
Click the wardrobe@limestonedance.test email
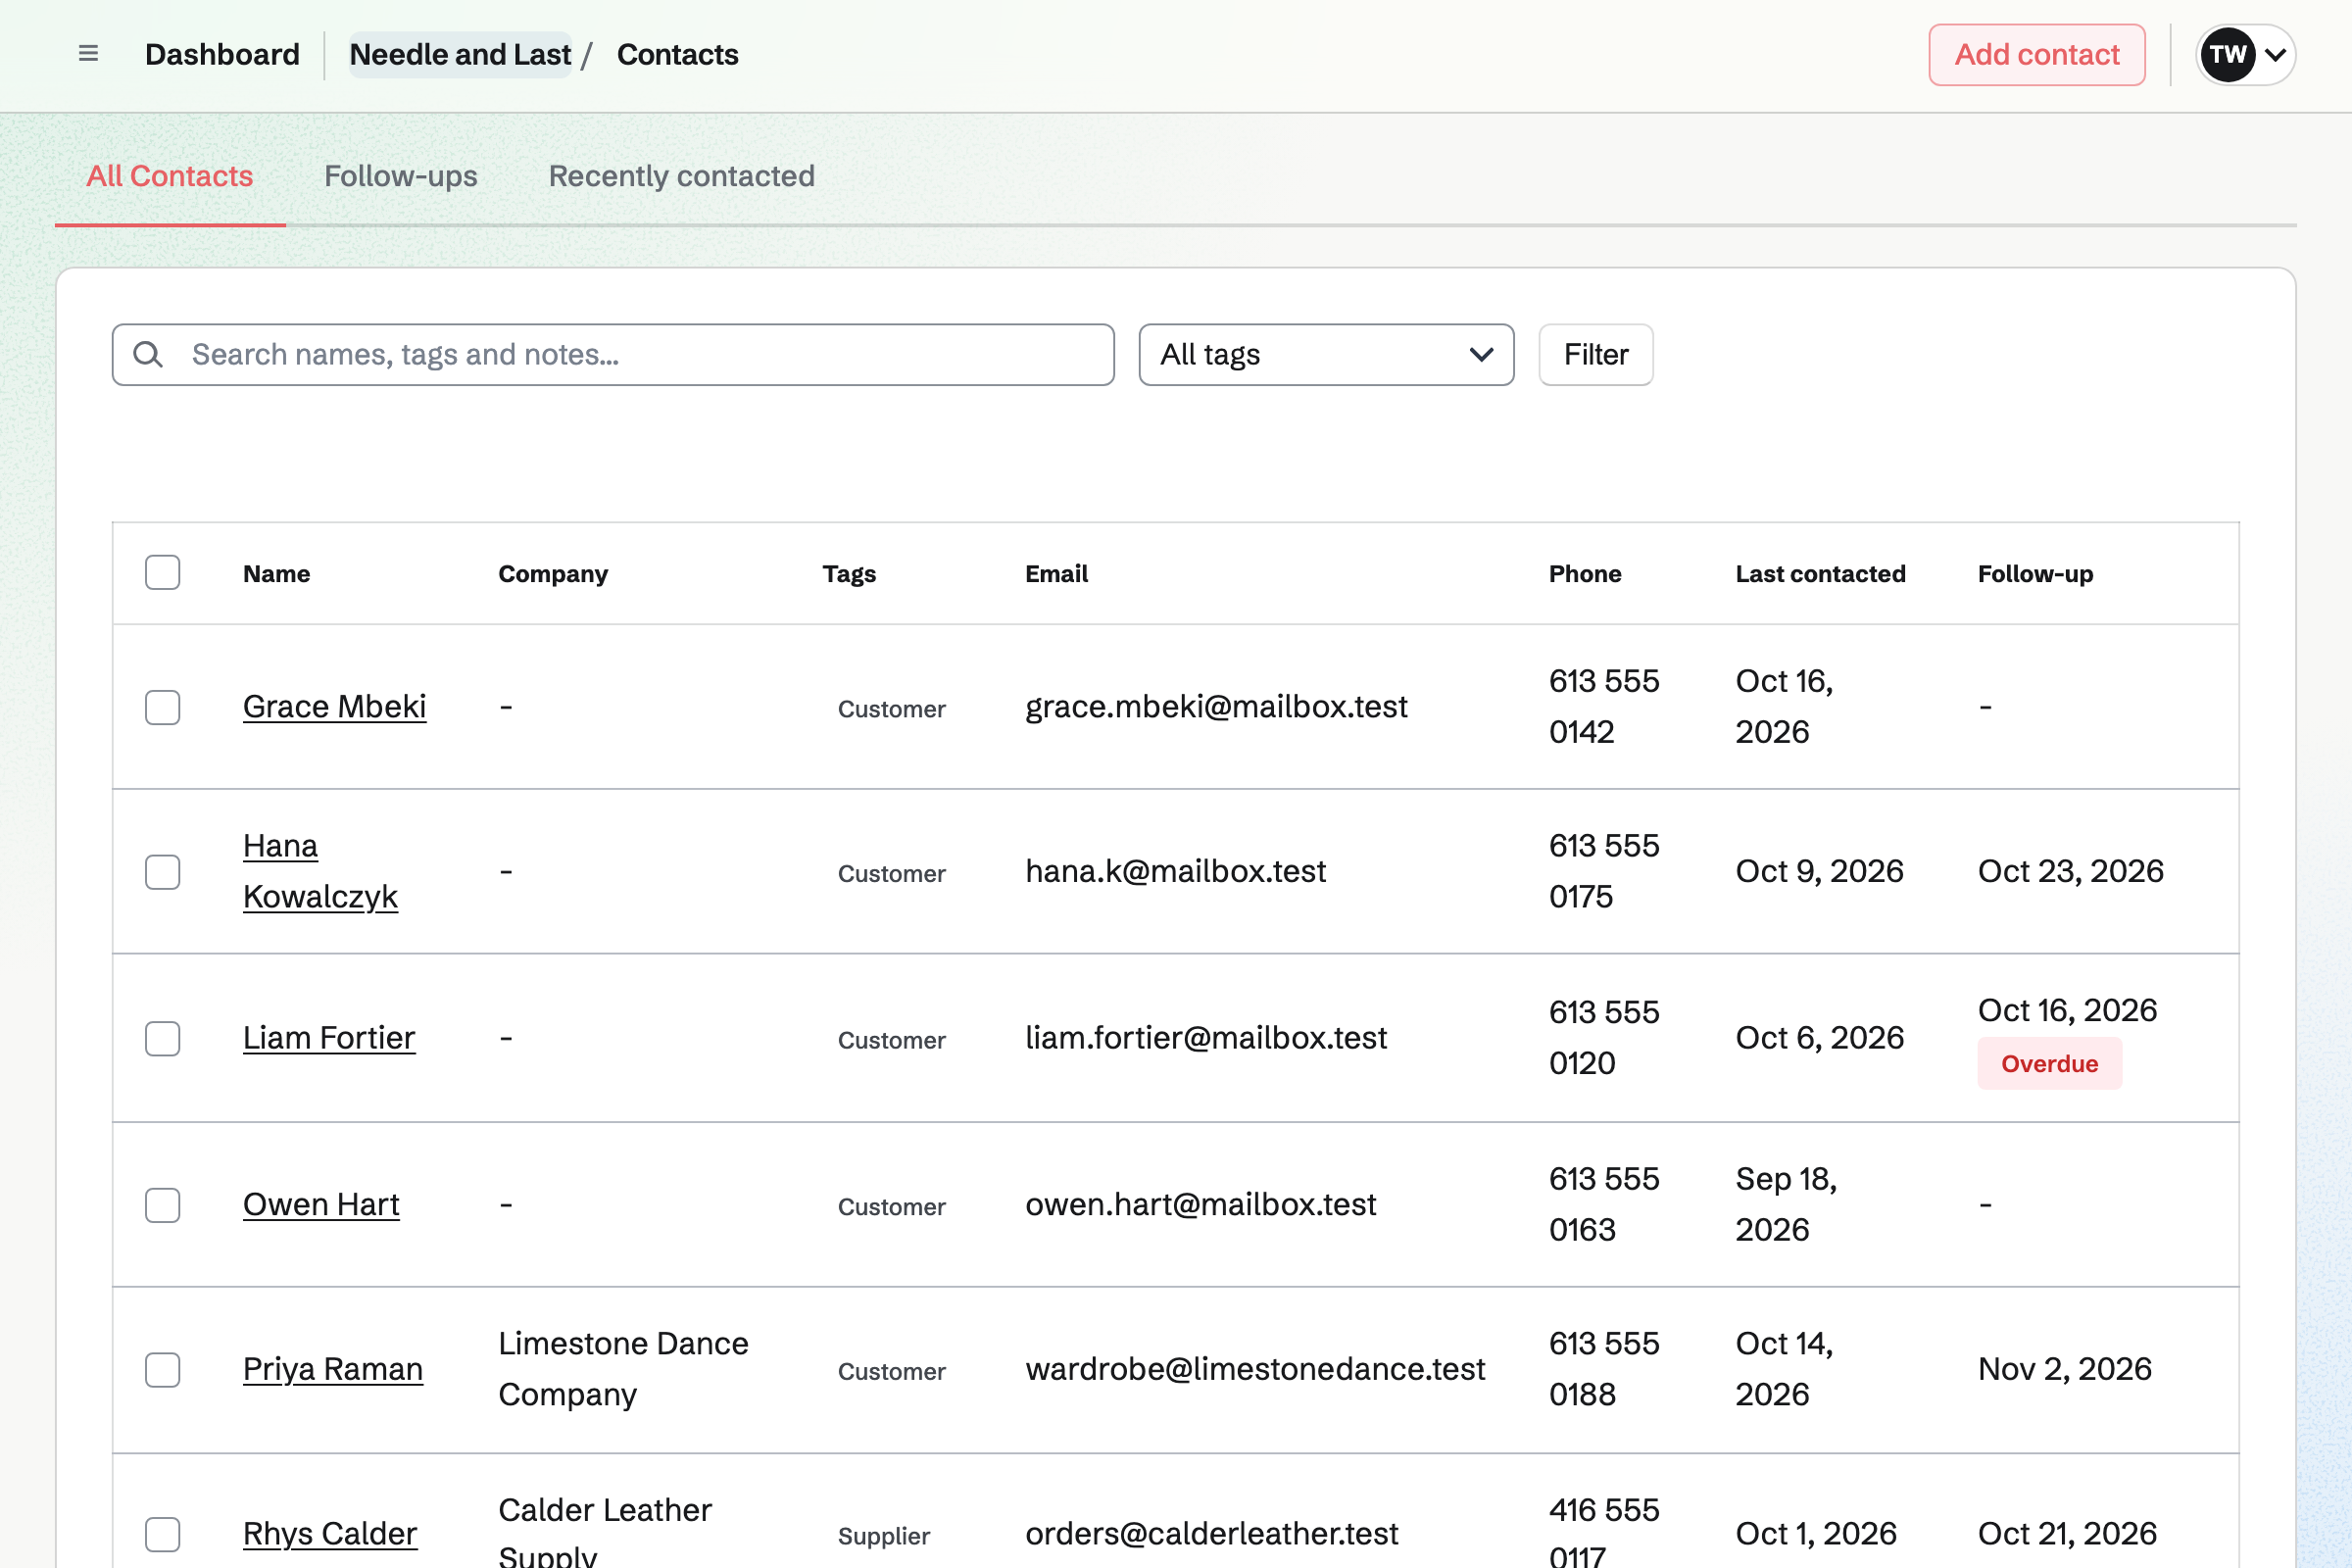click(1255, 1368)
